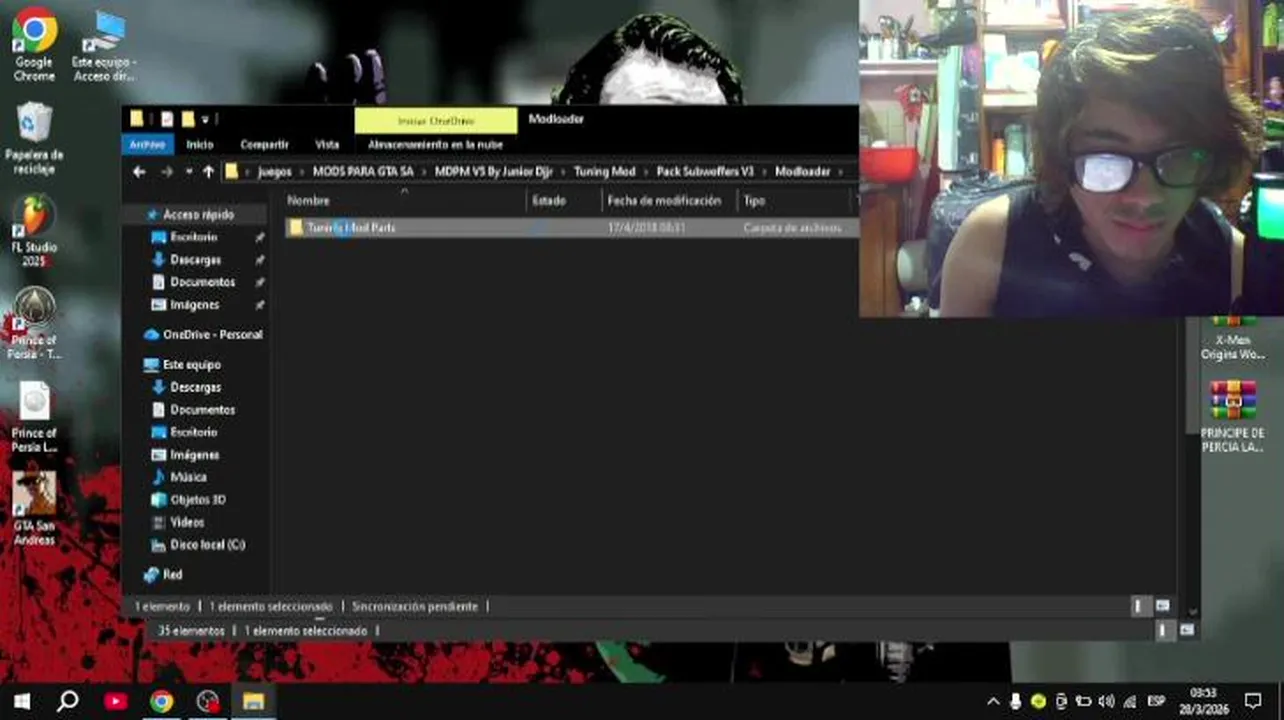Click scrollbar down arrow of back Explorer window
The width and height of the screenshot is (1284, 720).
click(x=1191, y=611)
